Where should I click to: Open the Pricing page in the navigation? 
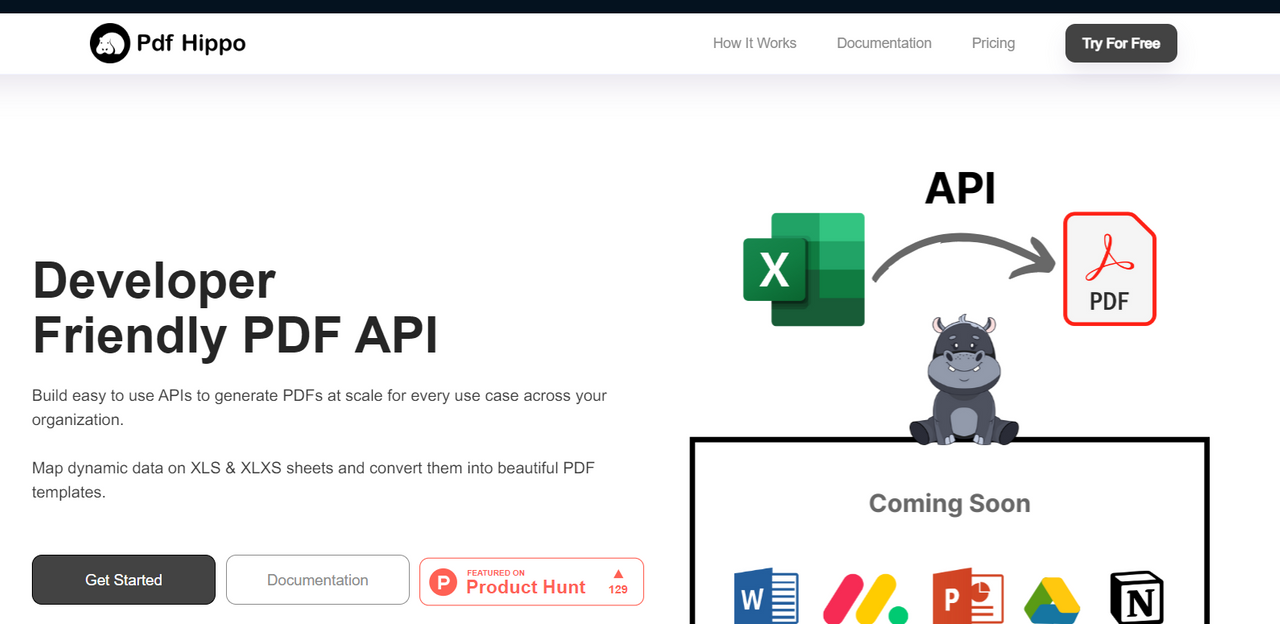993,43
